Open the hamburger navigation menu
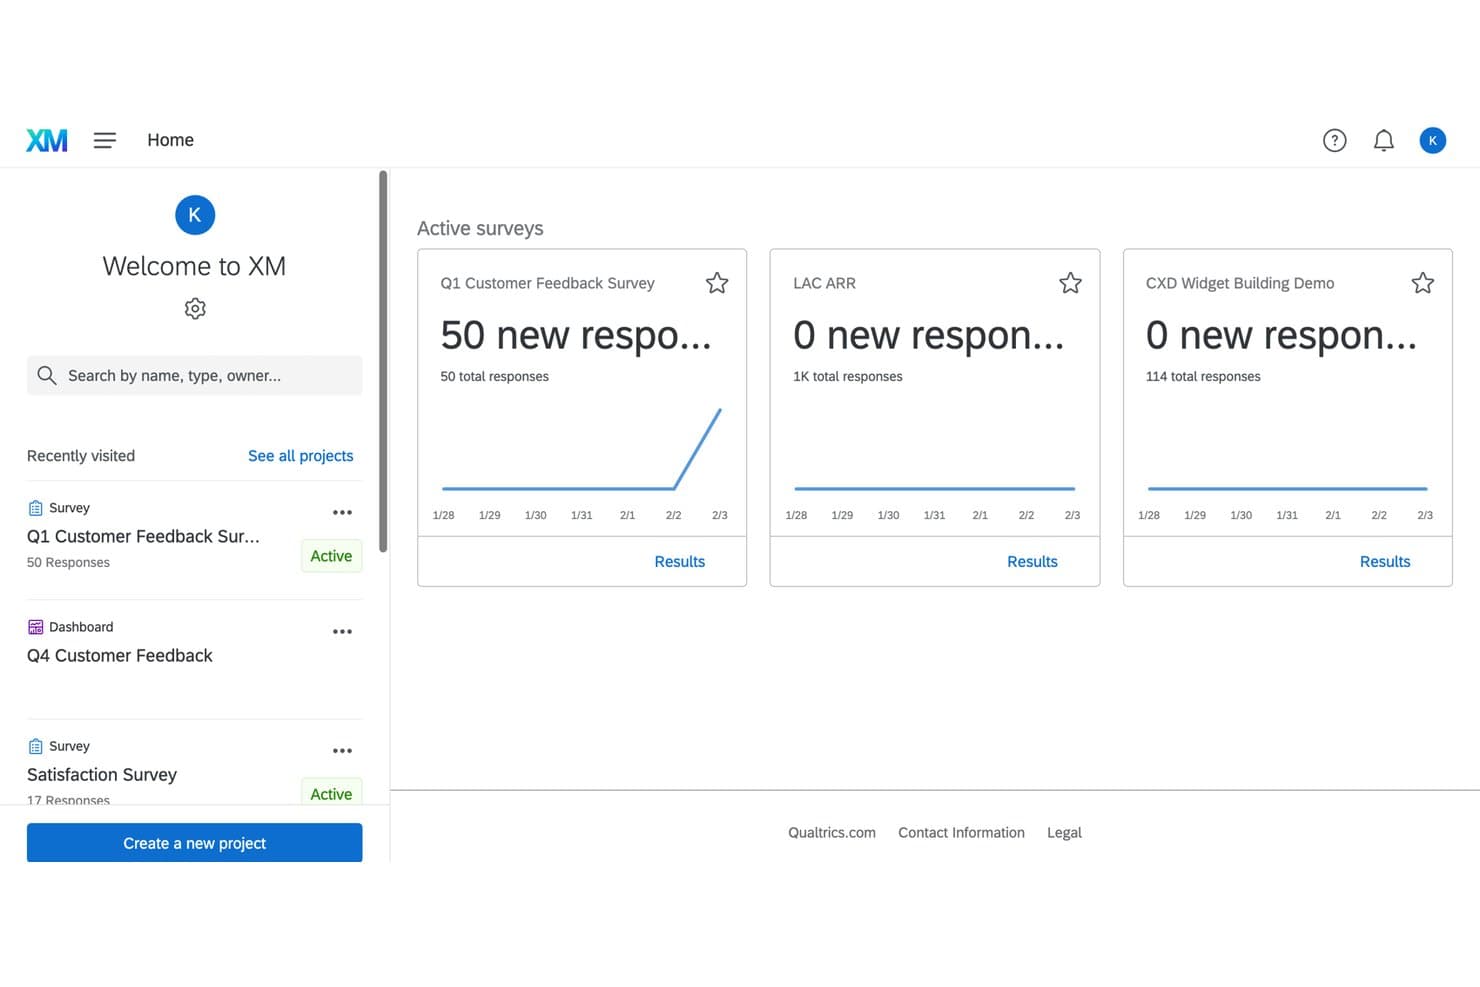 coord(105,140)
